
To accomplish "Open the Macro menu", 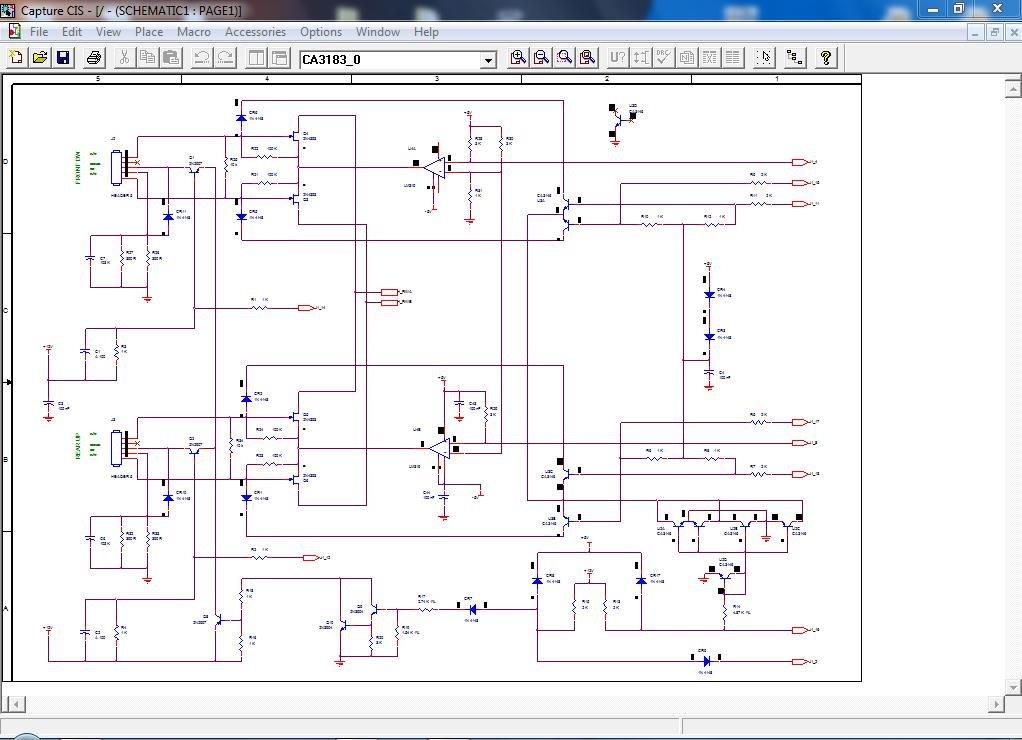I will (x=194, y=32).
